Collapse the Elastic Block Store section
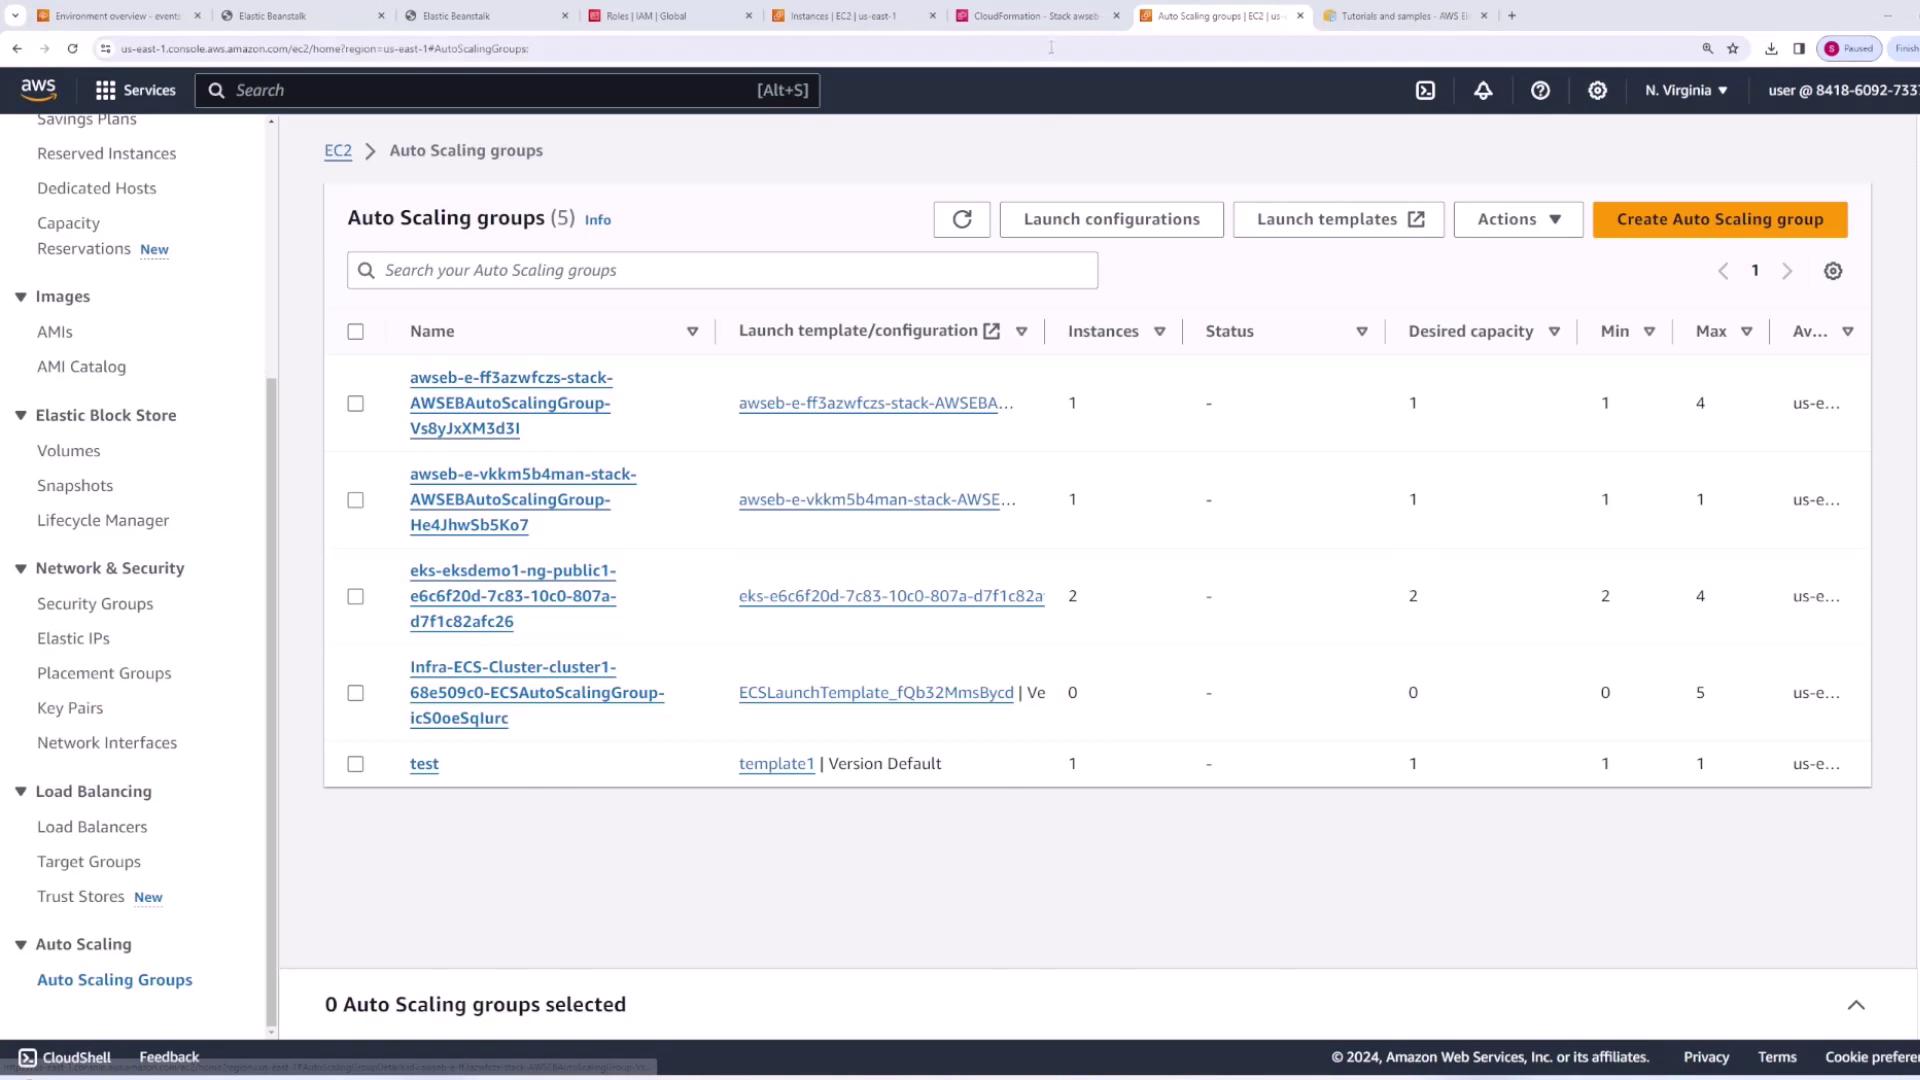Viewport: 1920px width, 1080px height. point(20,415)
